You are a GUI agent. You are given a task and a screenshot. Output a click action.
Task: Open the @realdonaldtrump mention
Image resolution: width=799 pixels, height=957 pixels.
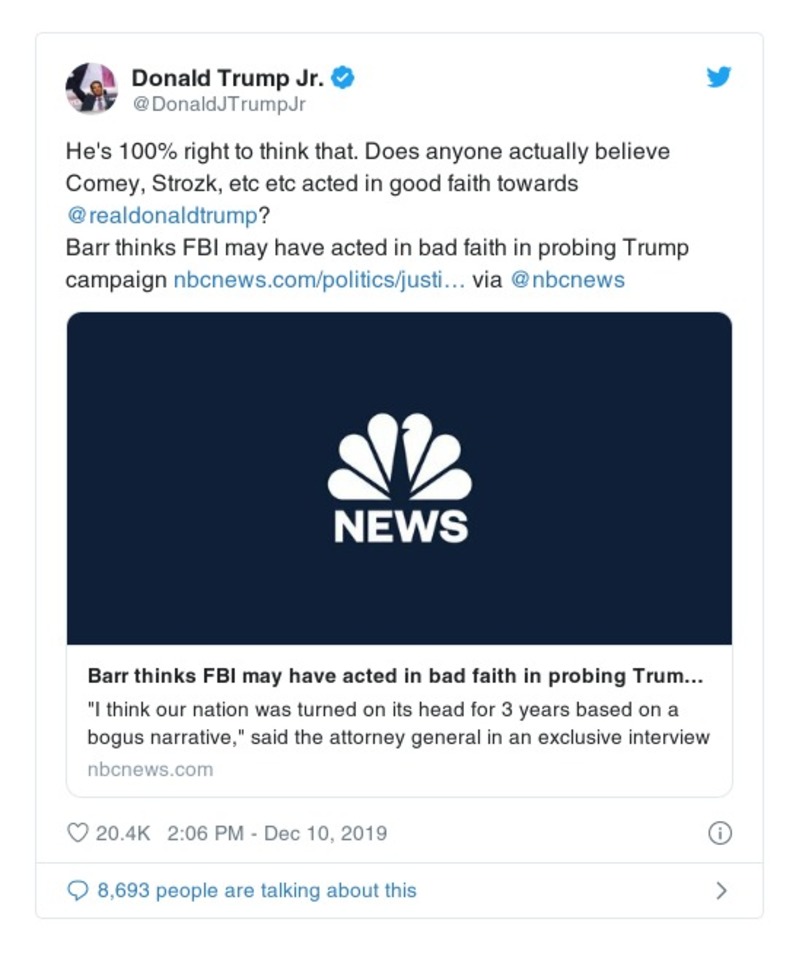155,216
